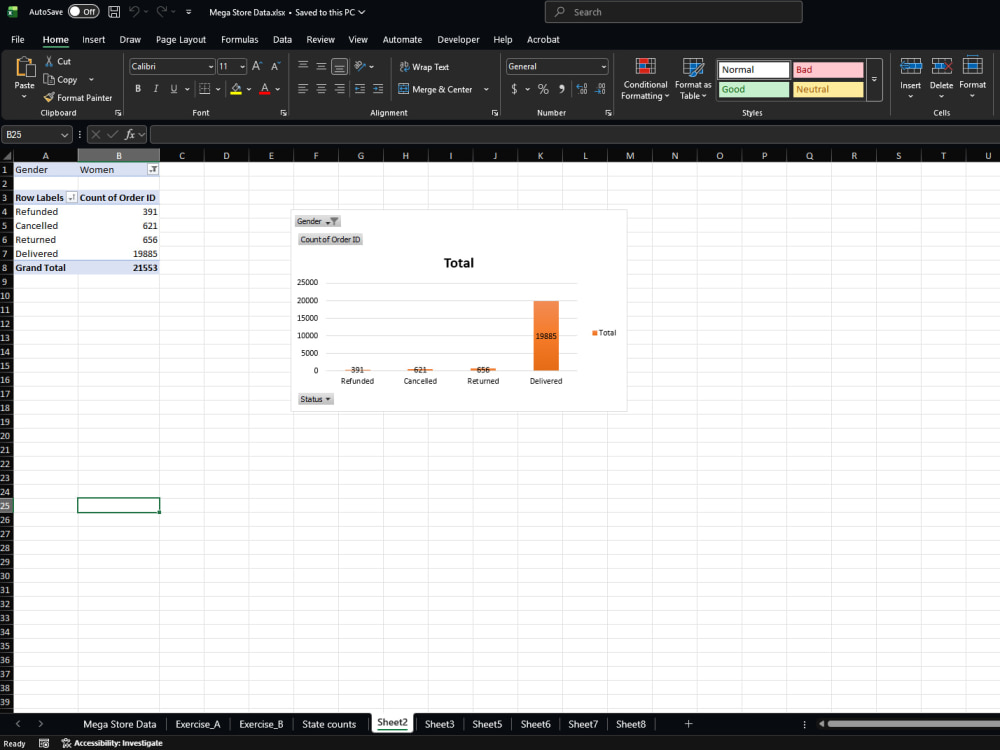Image resolution: width=1000 pixels, height=750 pixels.
Task: Apply underline formatting
Action: [173, 89]
